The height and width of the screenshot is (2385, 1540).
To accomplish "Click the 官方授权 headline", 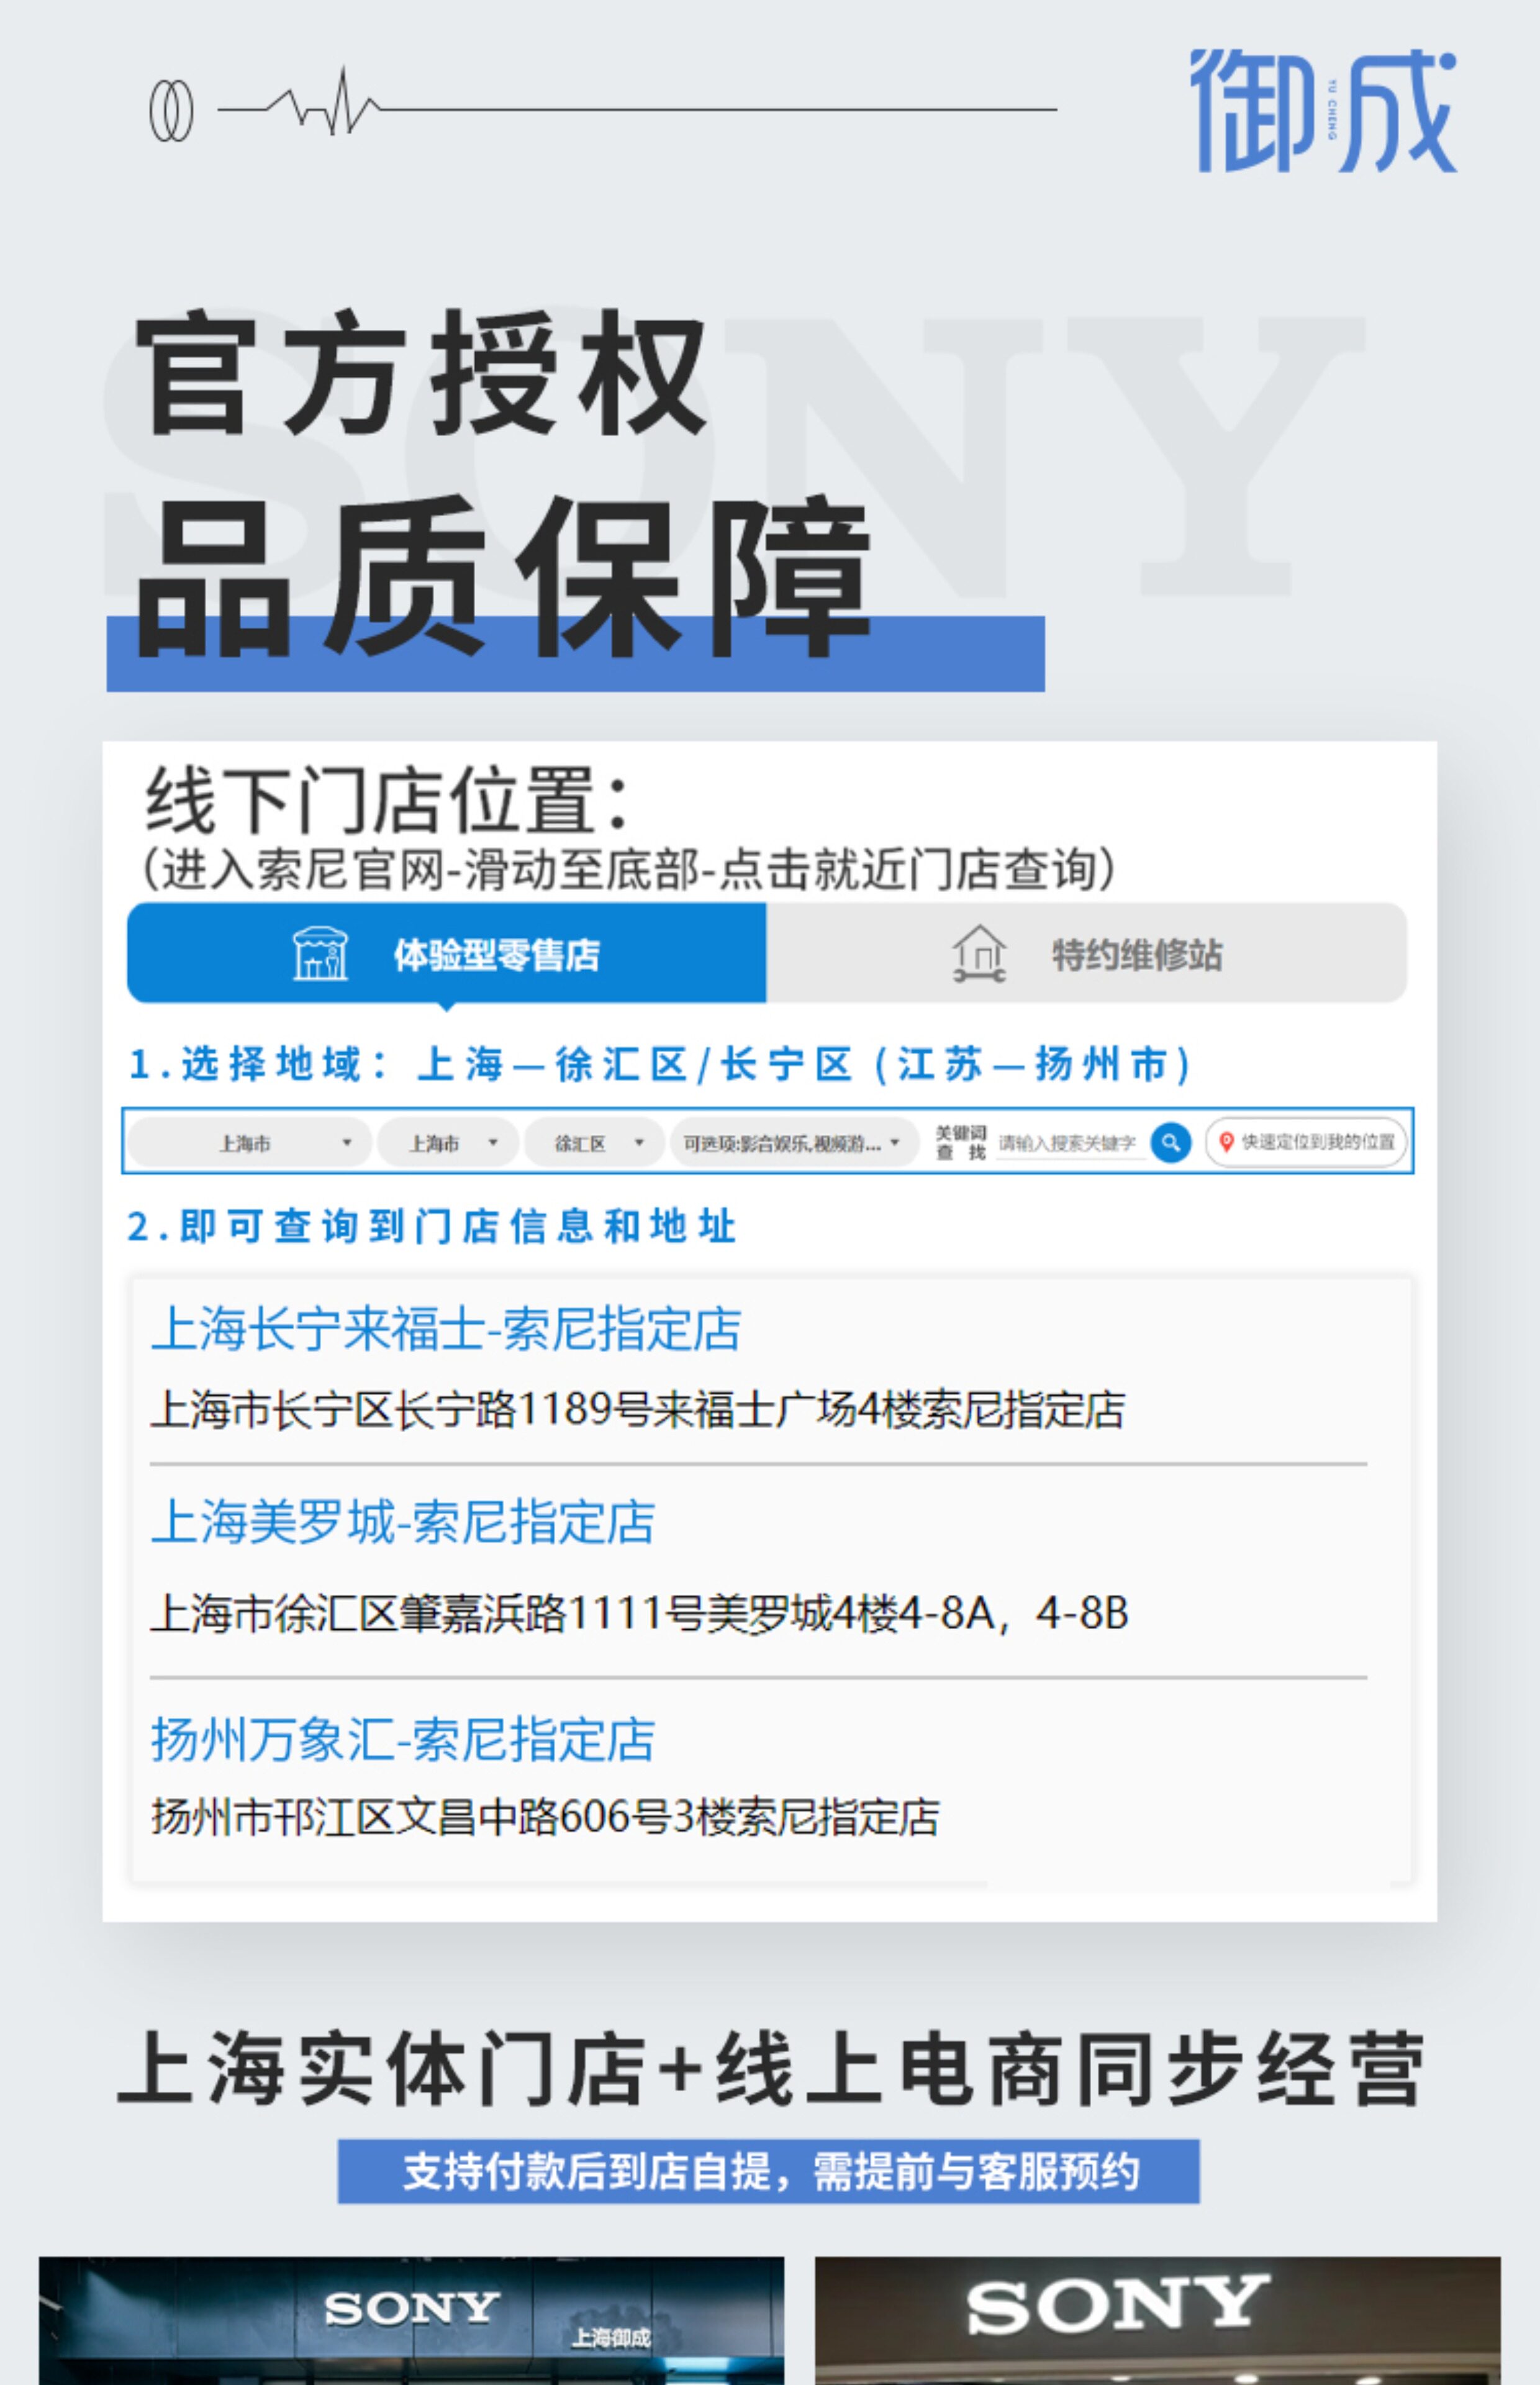I will coord(421,374).
